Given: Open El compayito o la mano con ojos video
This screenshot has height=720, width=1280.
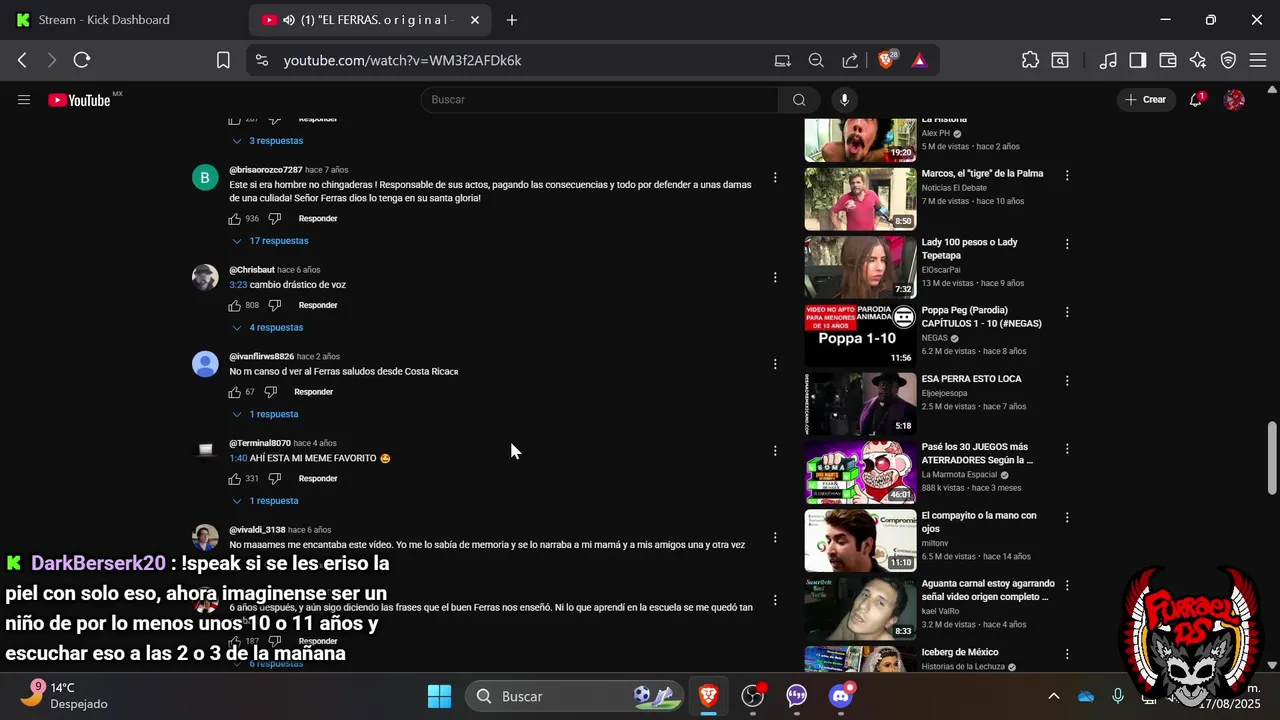Looking at the screenshot, I should (860, 540).
